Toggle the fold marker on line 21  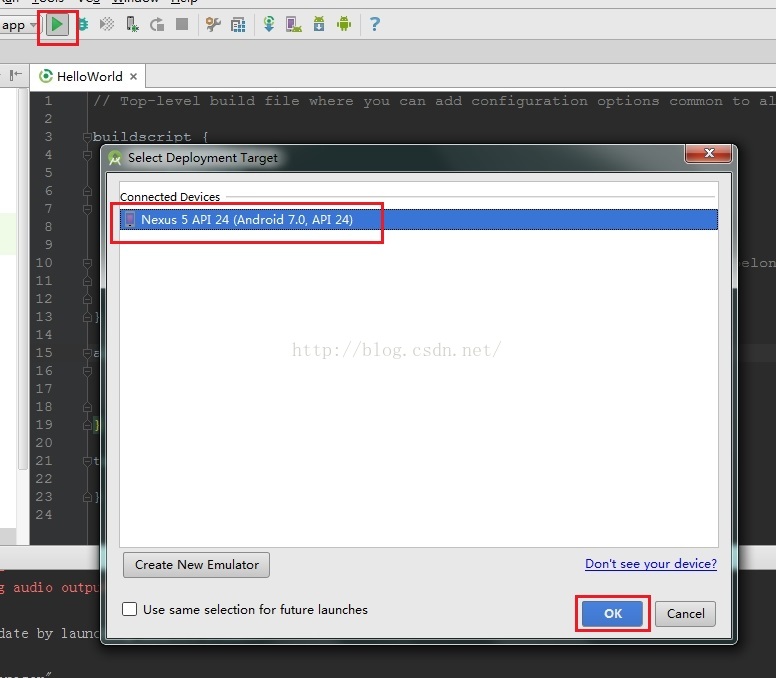(x=87, y=461)
